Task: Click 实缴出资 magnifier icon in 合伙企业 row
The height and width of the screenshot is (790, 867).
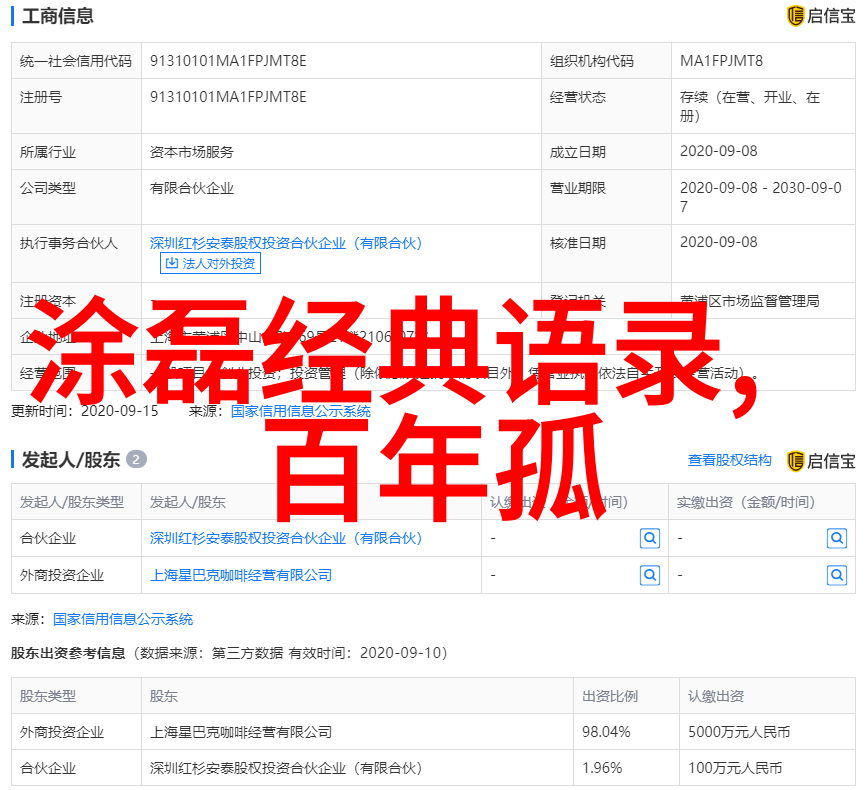Action: [837, 538]
